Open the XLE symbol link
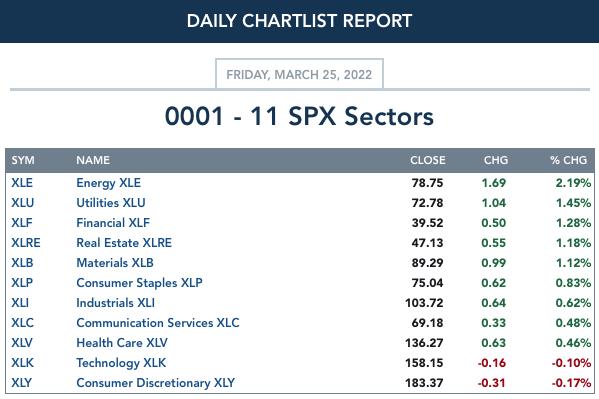 coord(22,183)
